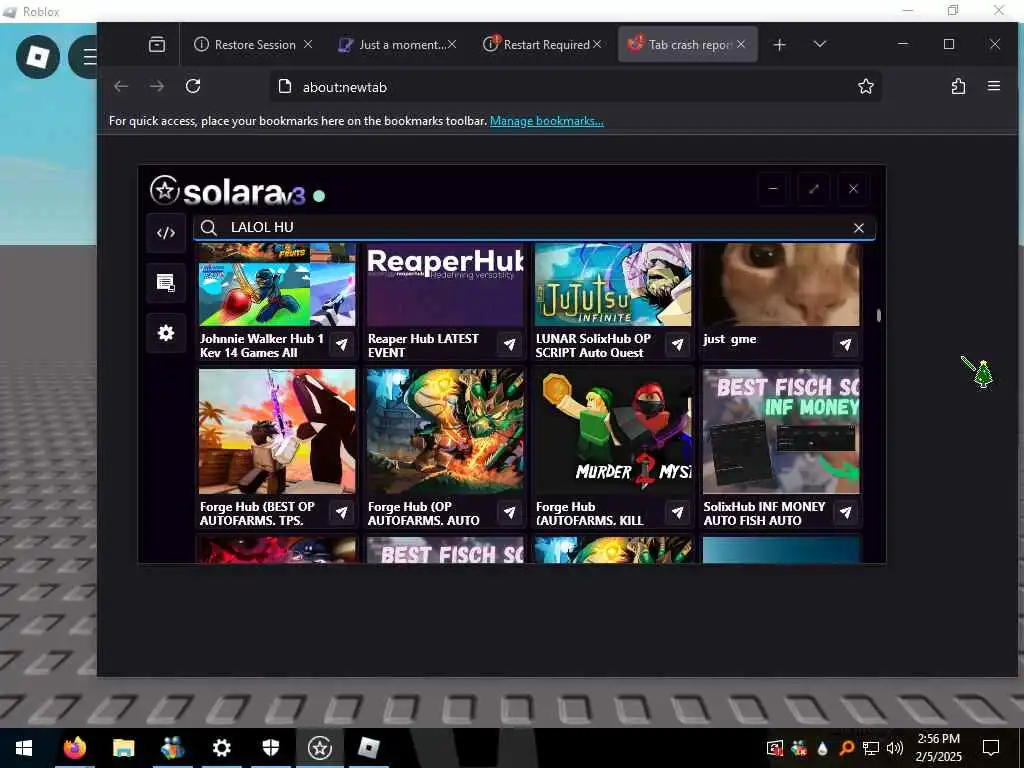Minimize the Solara v3 window
1024x768 pixels.
click(773, 189)
